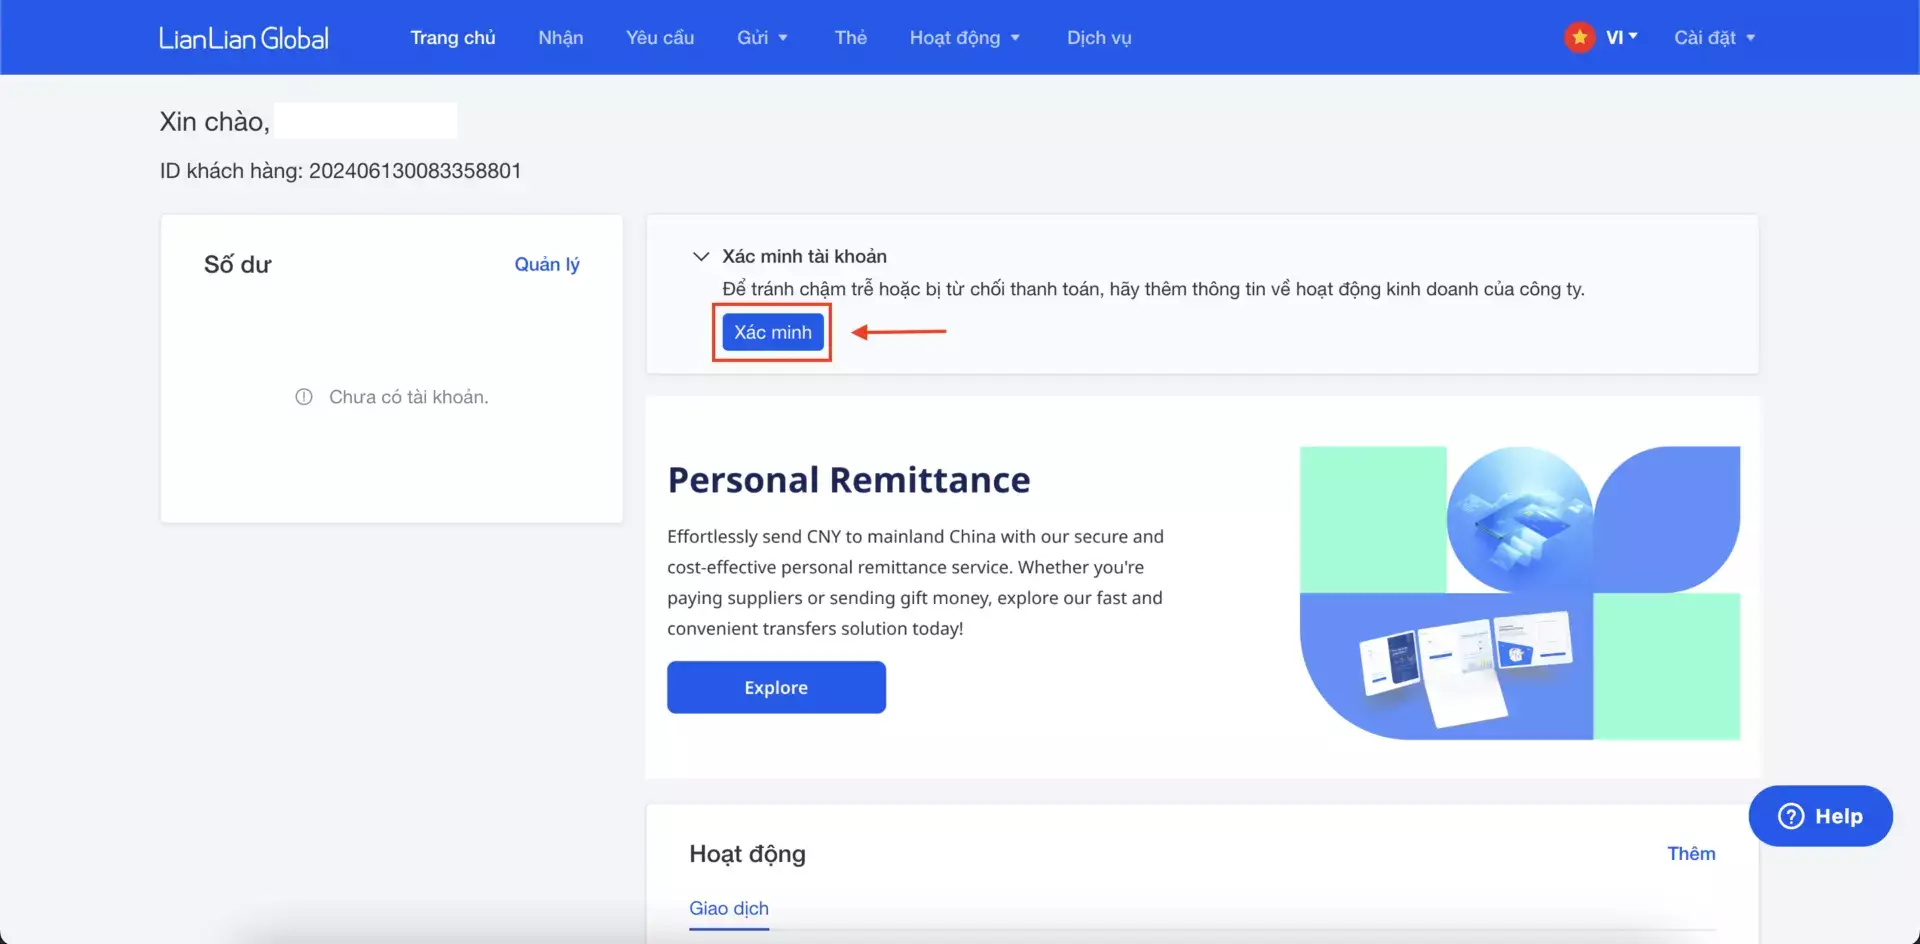The width and height of the screenshot is (1920, 944).
Task: Open the VI language selector
Action: coord(1621,38)
